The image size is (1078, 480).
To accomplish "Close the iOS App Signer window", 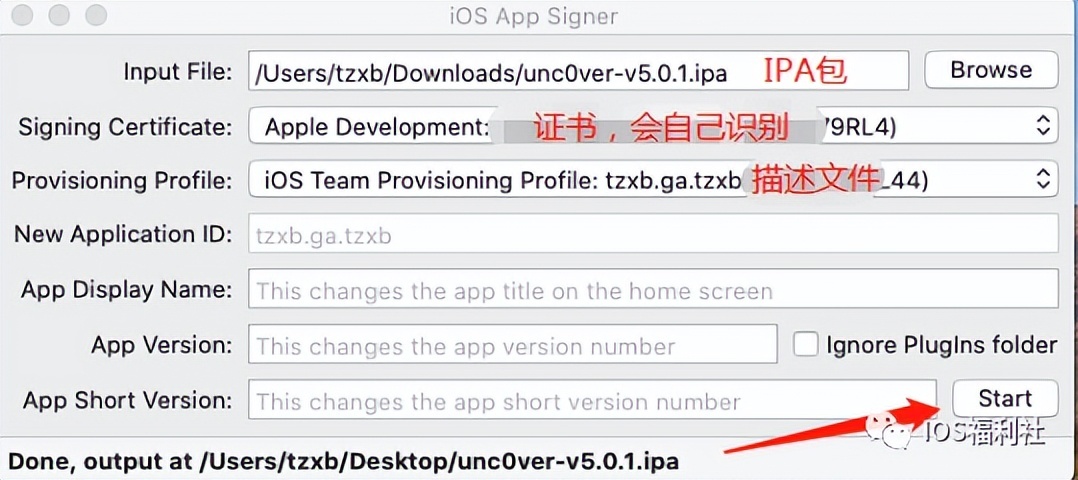I will pyautogui.click(x=23, y=15).
